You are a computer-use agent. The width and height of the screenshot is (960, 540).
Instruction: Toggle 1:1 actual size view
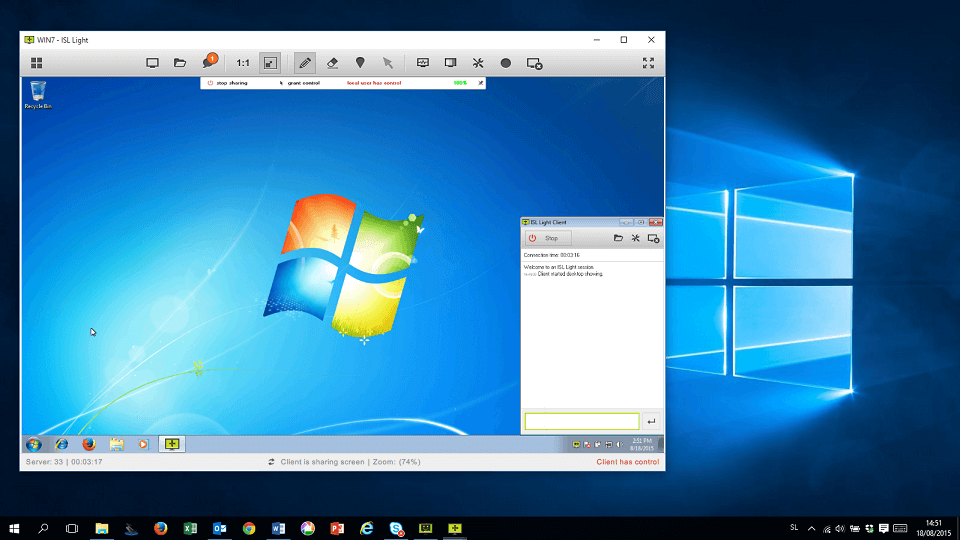pyautogui.click(x=243, y=62)
